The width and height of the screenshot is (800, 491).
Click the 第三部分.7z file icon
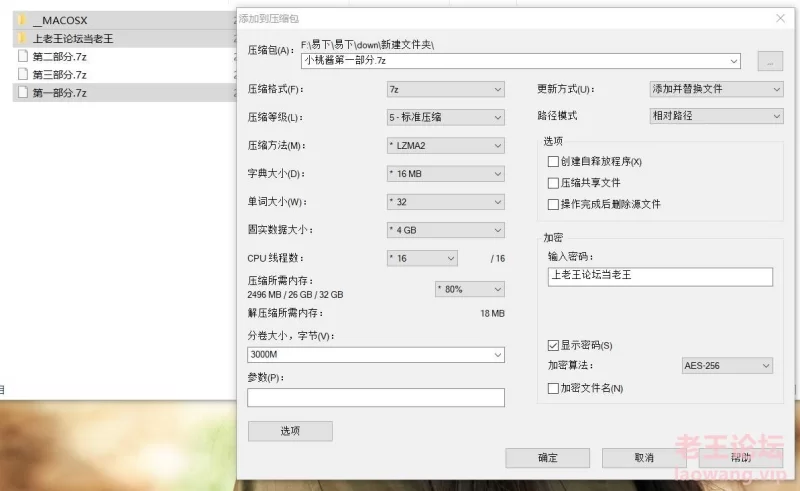pos(22,75)
